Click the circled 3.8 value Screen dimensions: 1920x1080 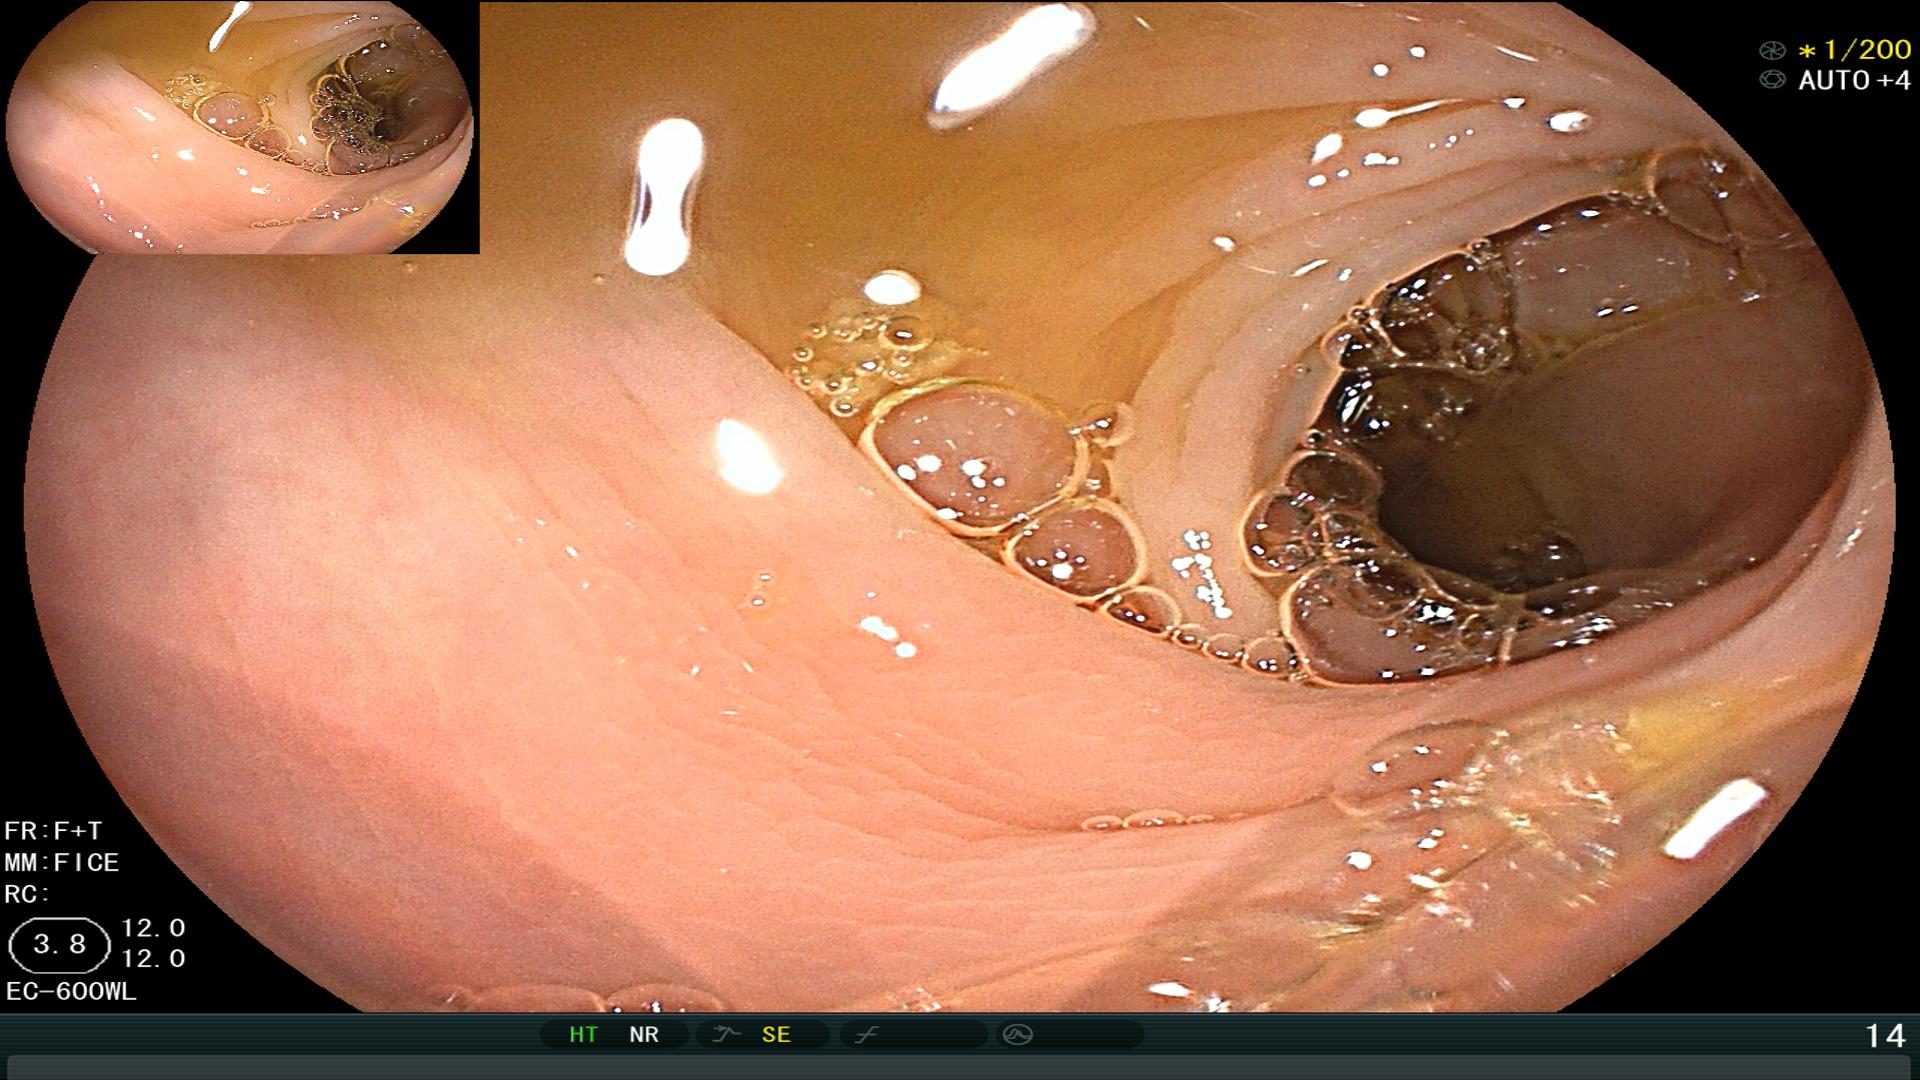[59, 945]
